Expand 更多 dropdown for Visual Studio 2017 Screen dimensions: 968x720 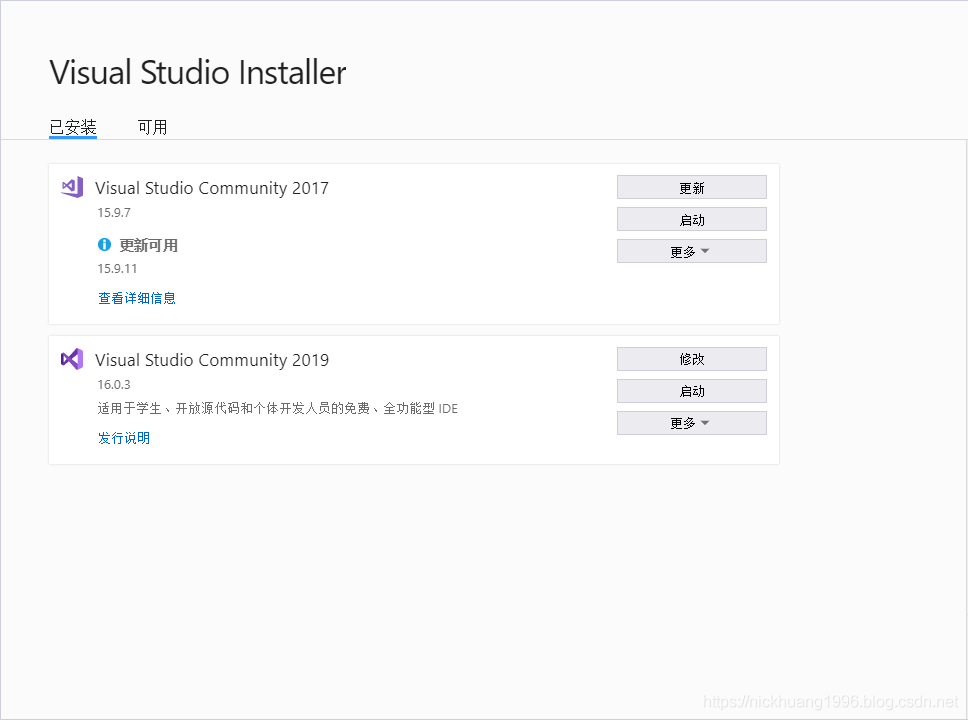691,252
